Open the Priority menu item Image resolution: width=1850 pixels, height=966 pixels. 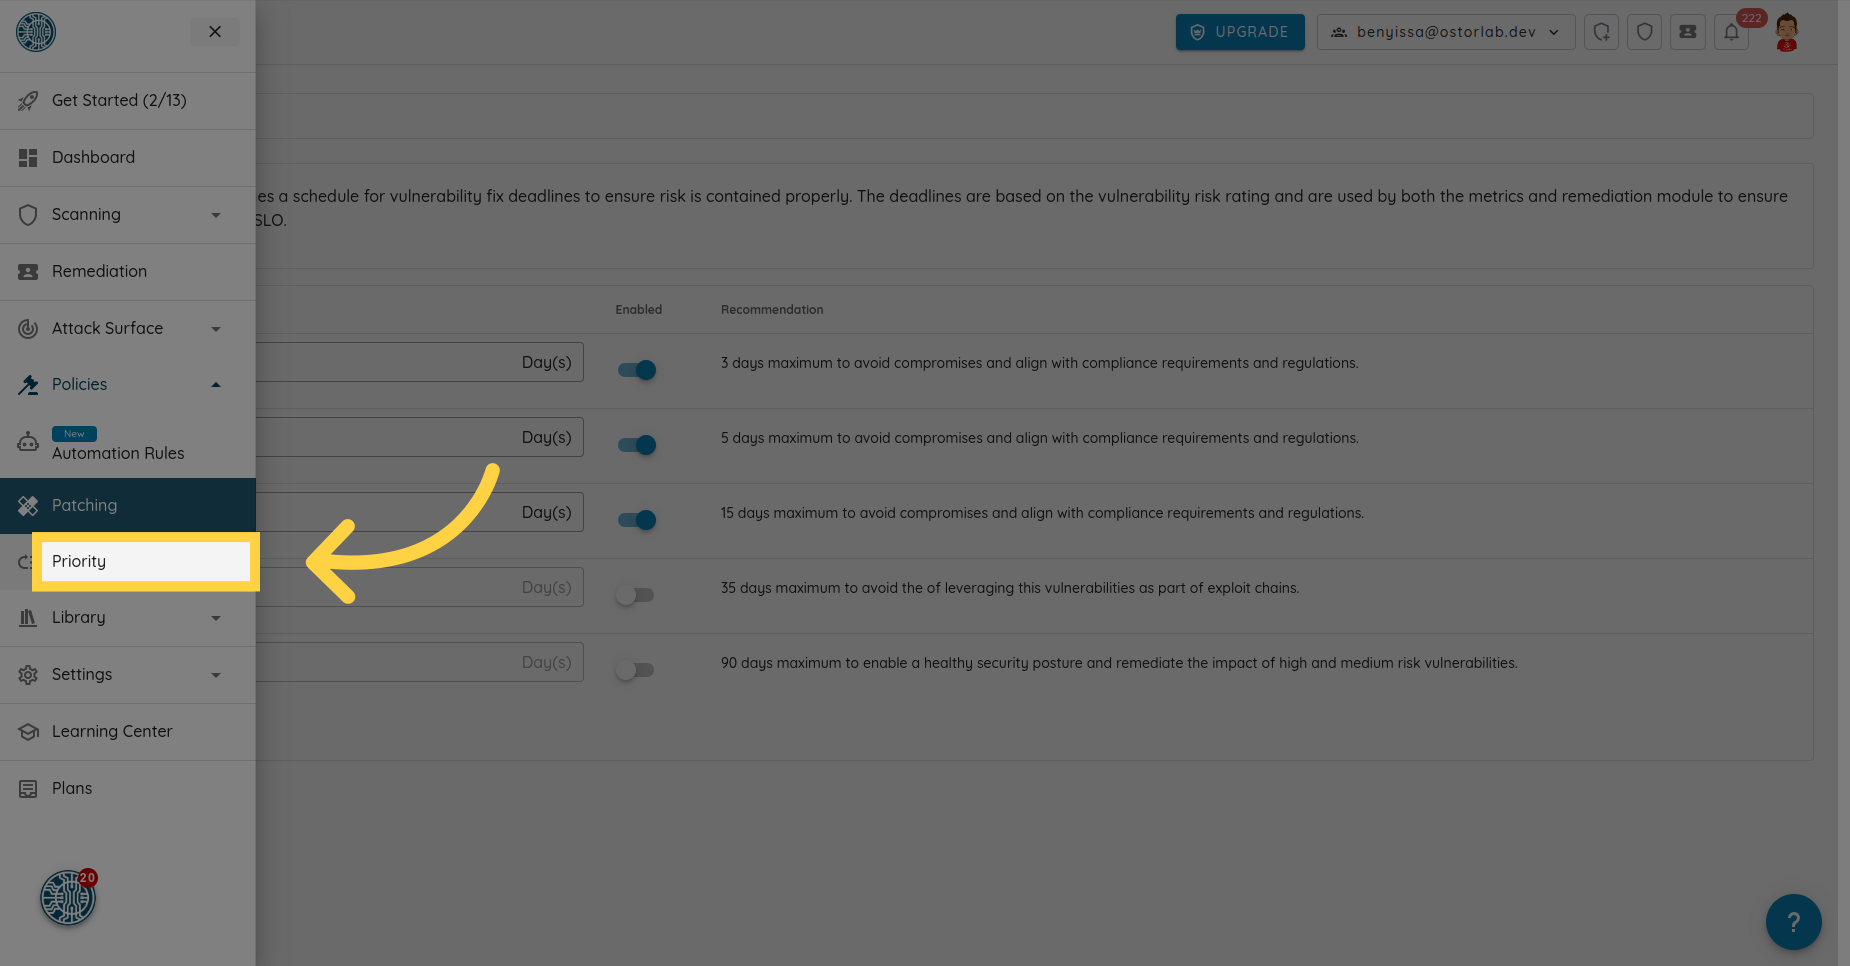click(146, 562)
